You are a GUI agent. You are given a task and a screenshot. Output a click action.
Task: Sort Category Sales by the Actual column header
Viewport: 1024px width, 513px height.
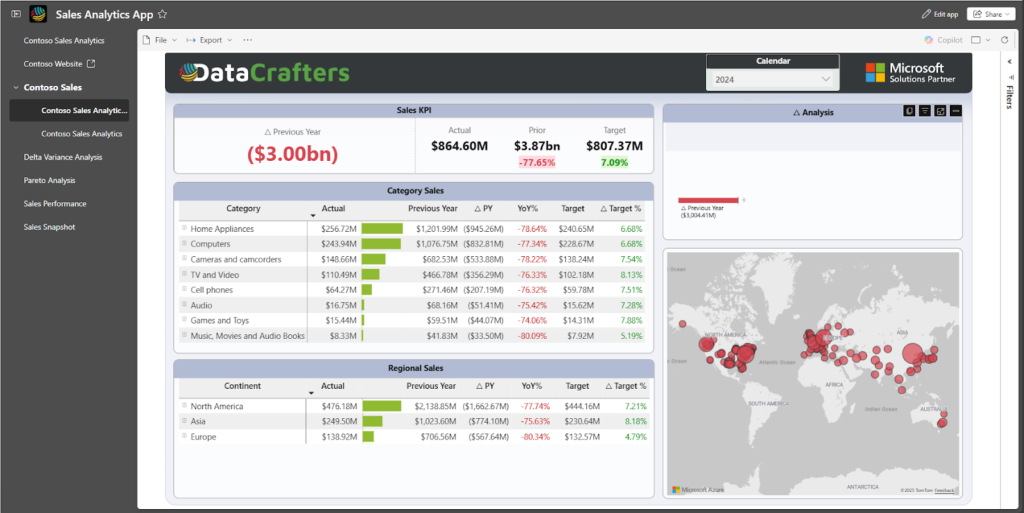(333, 209)
